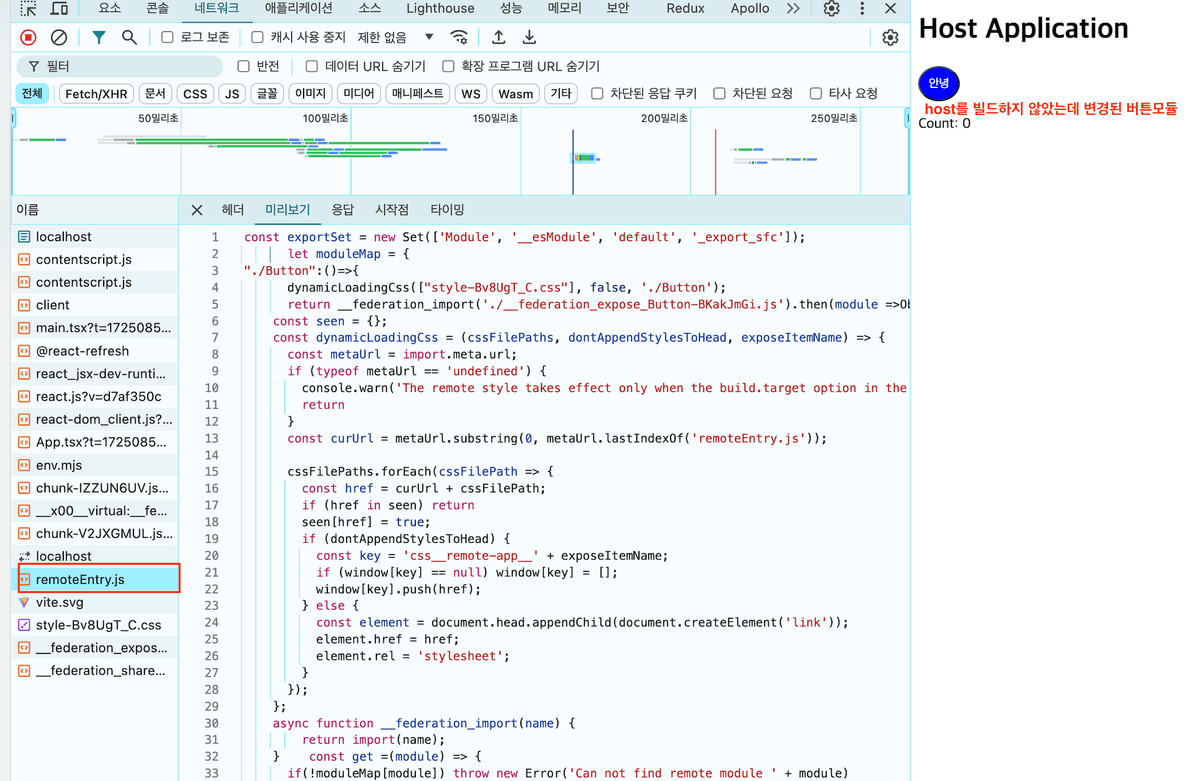Screen dimensions: 1200x781
Task: Switch to the 콘솔 tab
Action: 157,9
